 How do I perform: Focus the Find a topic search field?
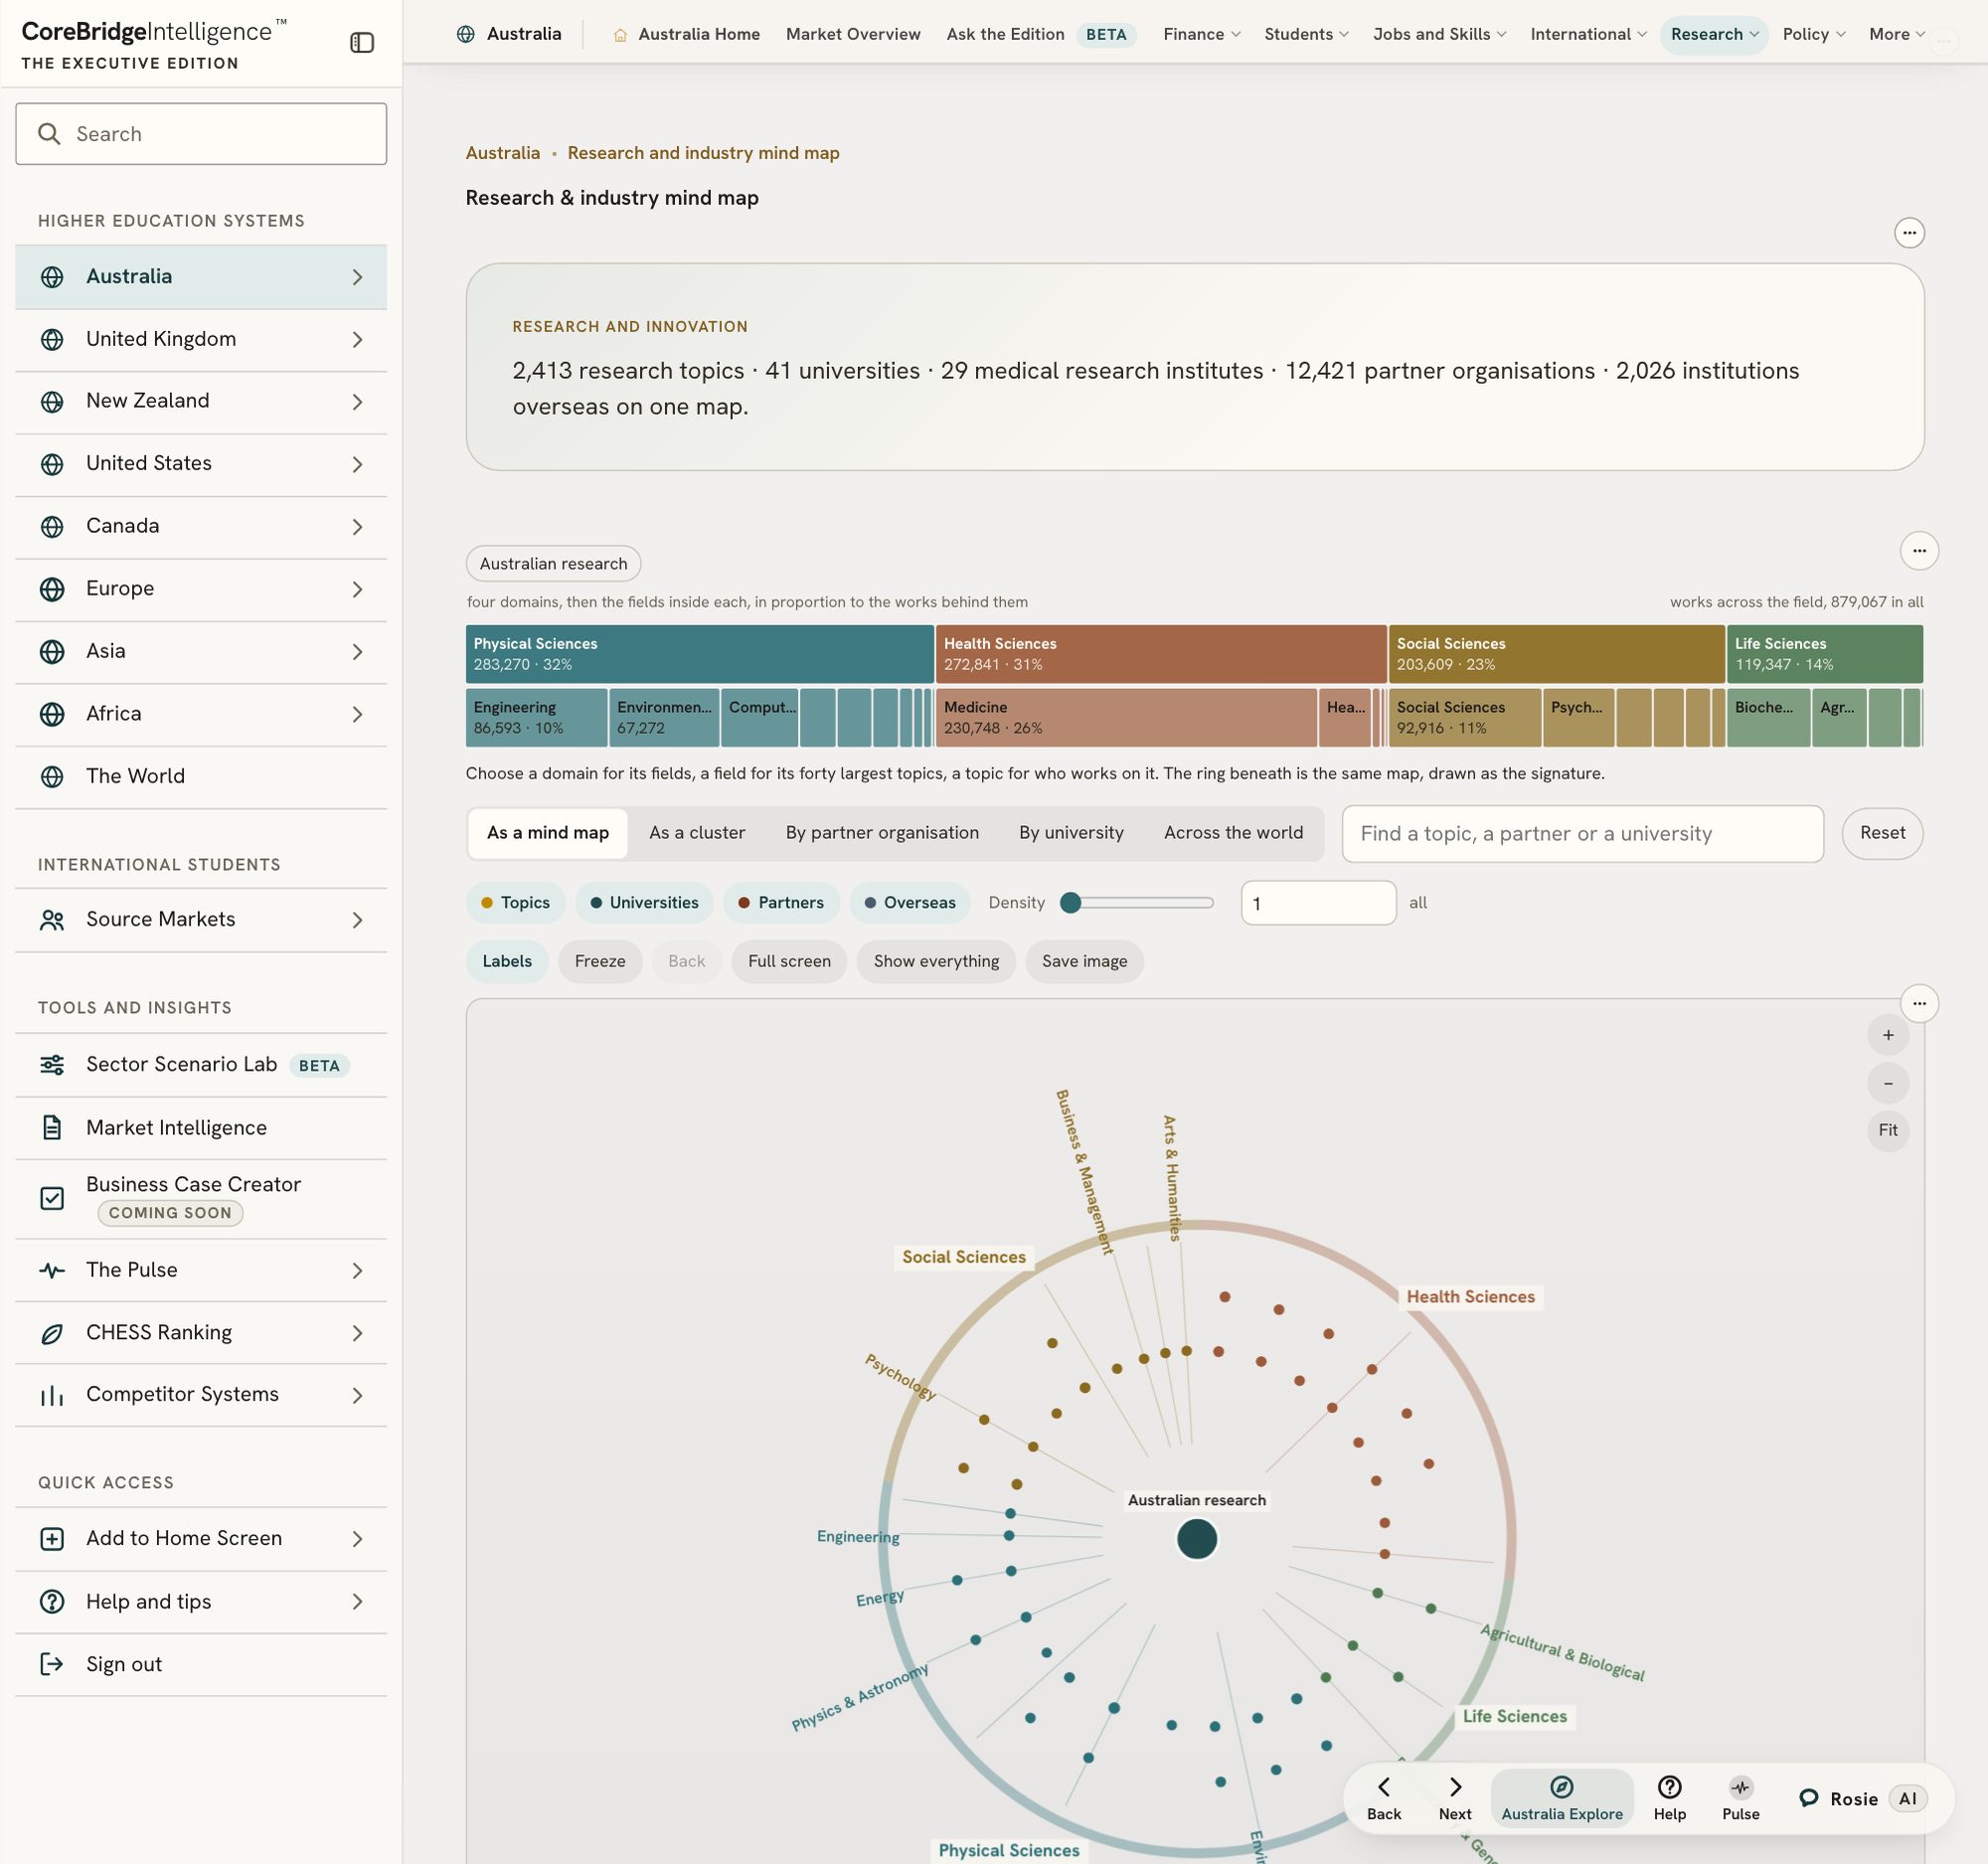pyautogui.click(x=1582, y=834)
